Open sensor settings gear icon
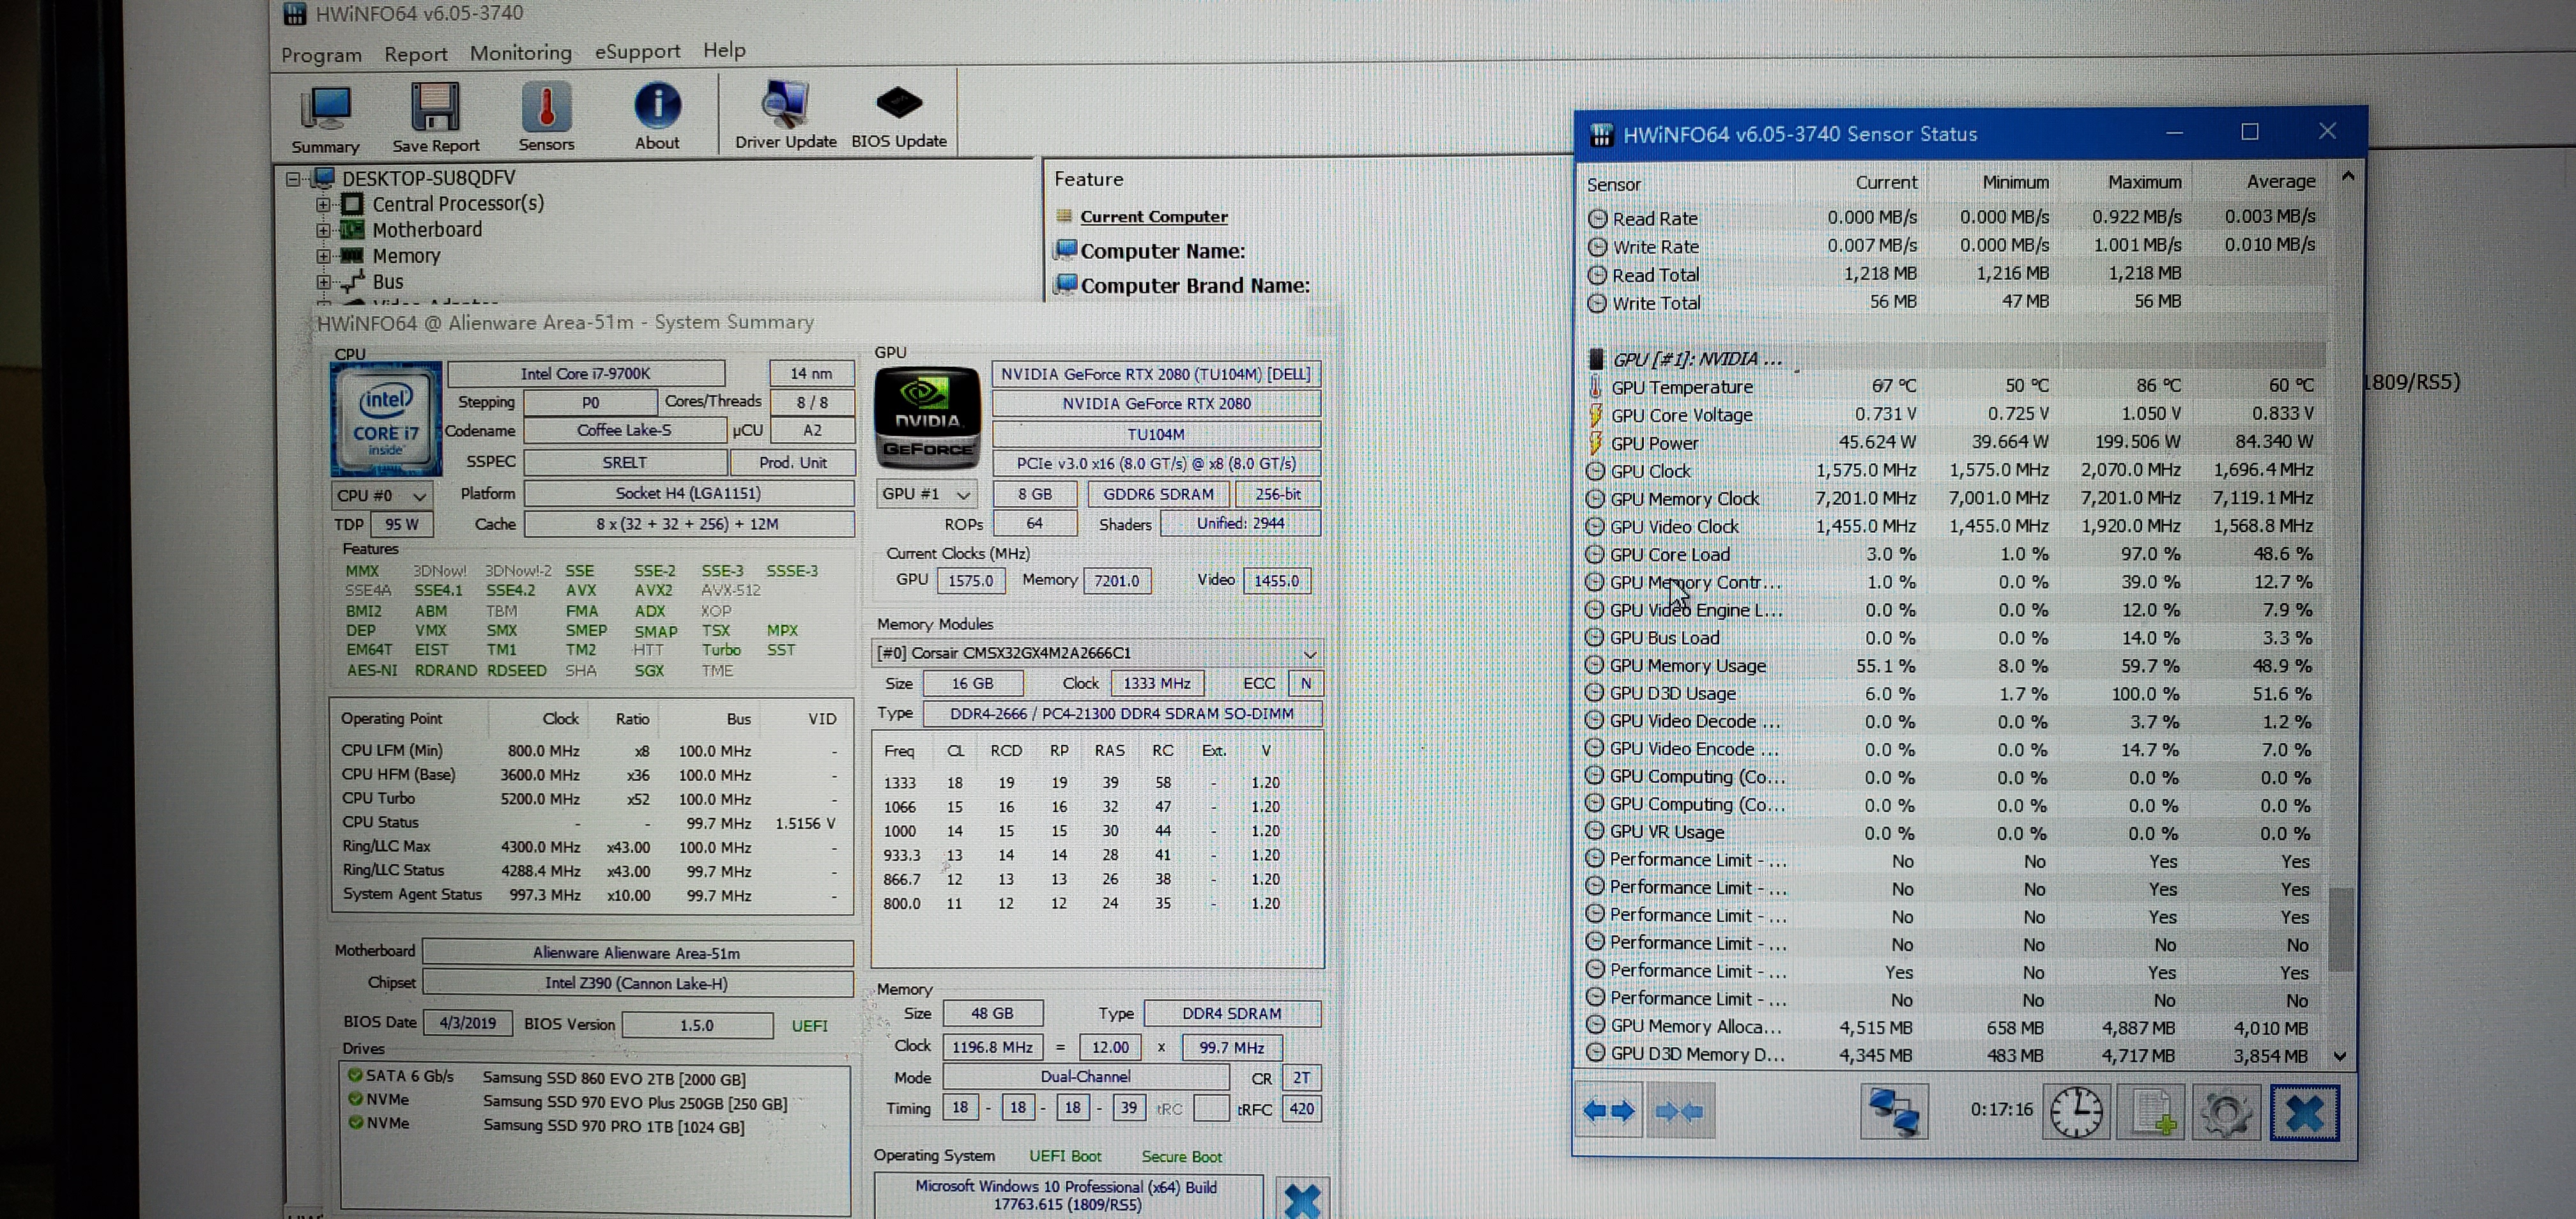This screenshot has width=2576, height=1219. [x=2226, y=1113]
